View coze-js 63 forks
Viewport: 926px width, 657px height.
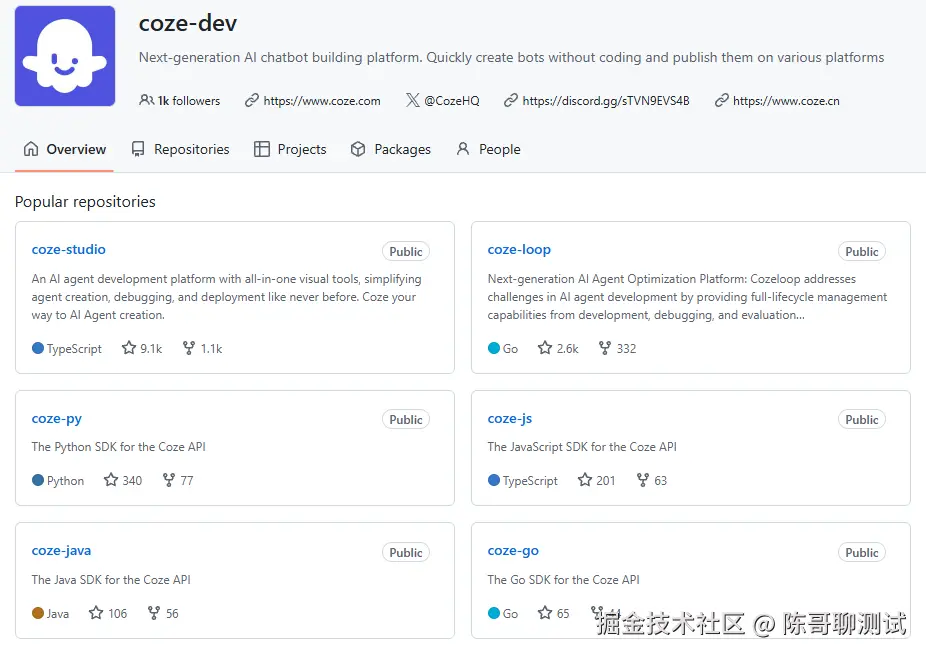pos(651,481)
